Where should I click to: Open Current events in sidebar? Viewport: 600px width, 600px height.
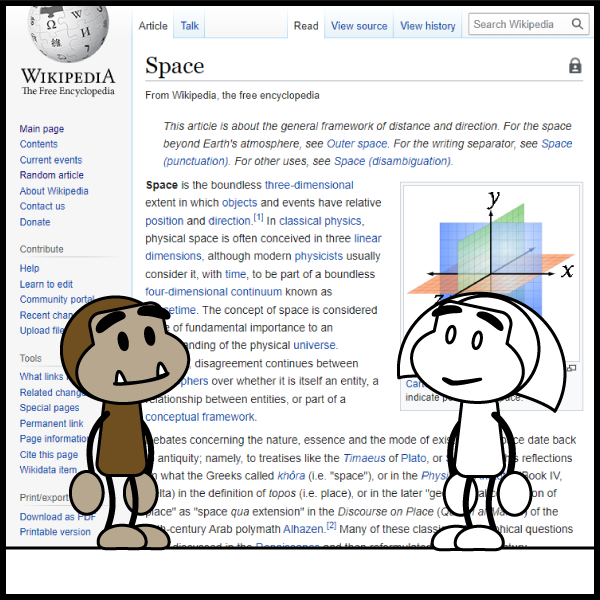tap(51, 160)
